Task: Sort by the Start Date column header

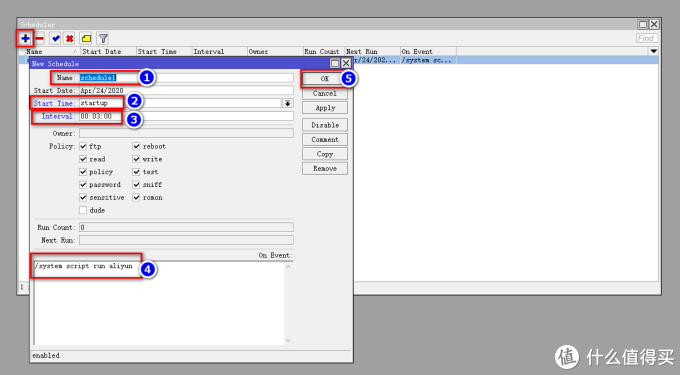Action: (108, 51)
